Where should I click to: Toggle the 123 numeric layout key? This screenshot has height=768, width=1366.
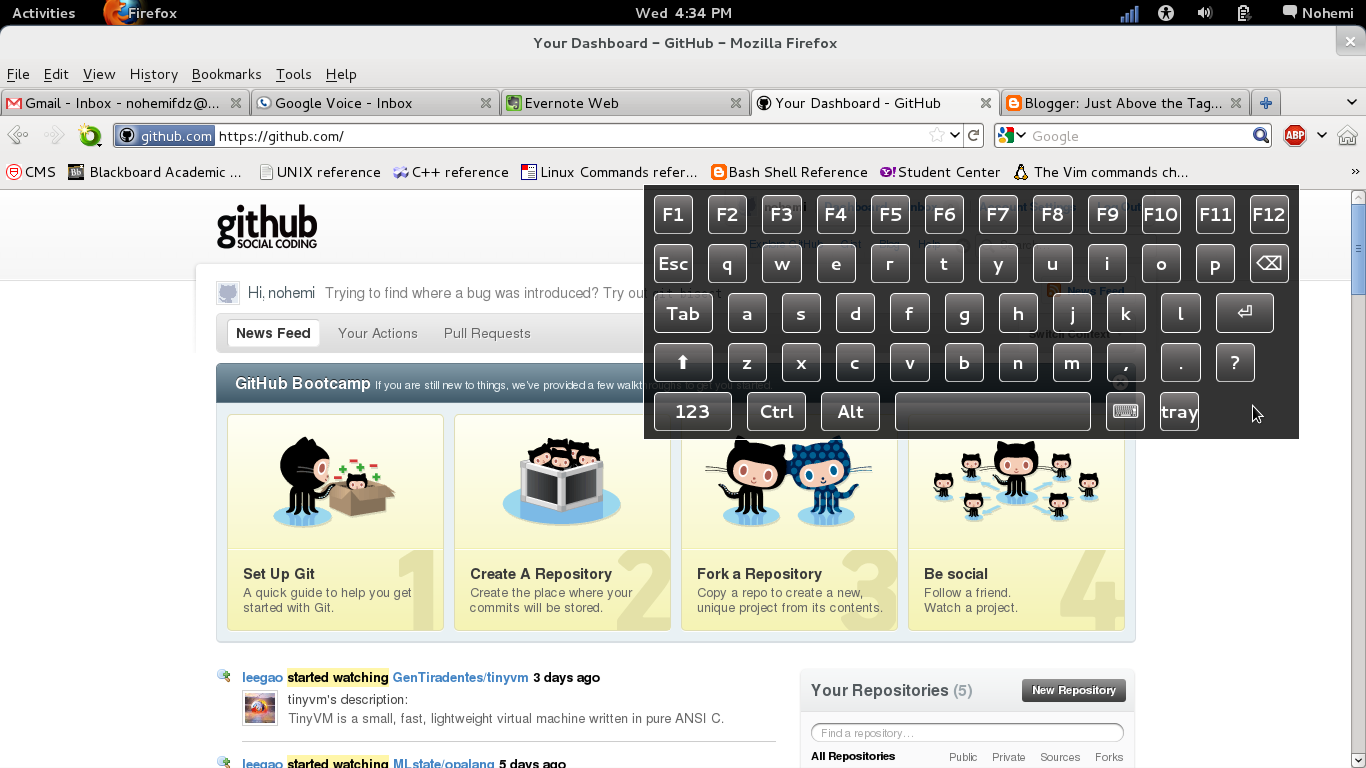[x=692, y=411]
